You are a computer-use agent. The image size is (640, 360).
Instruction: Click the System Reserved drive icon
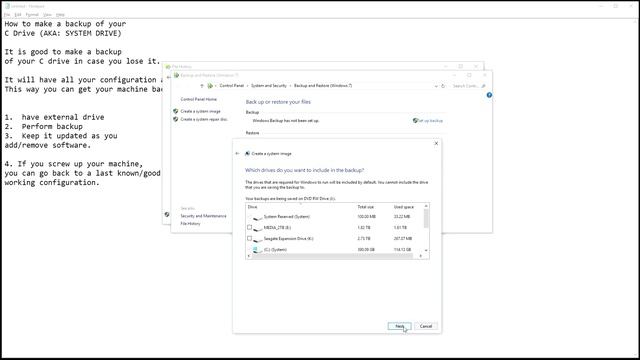(x=257, y=217)
